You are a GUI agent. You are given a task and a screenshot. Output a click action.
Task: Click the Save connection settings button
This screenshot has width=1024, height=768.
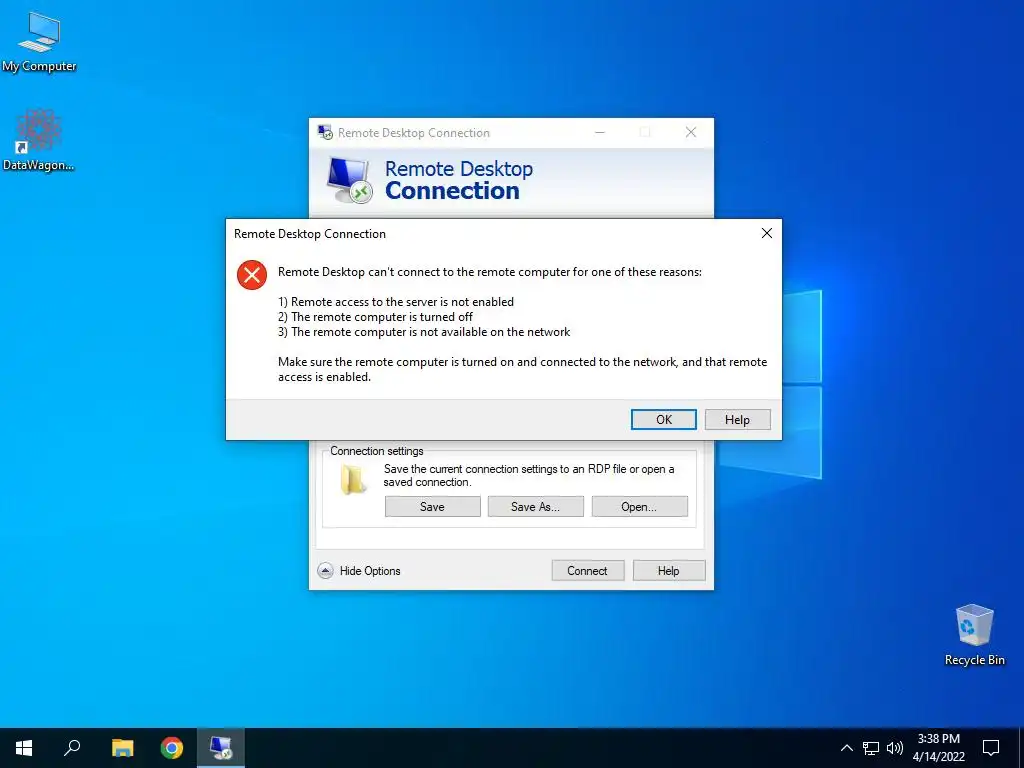point(432,506)
